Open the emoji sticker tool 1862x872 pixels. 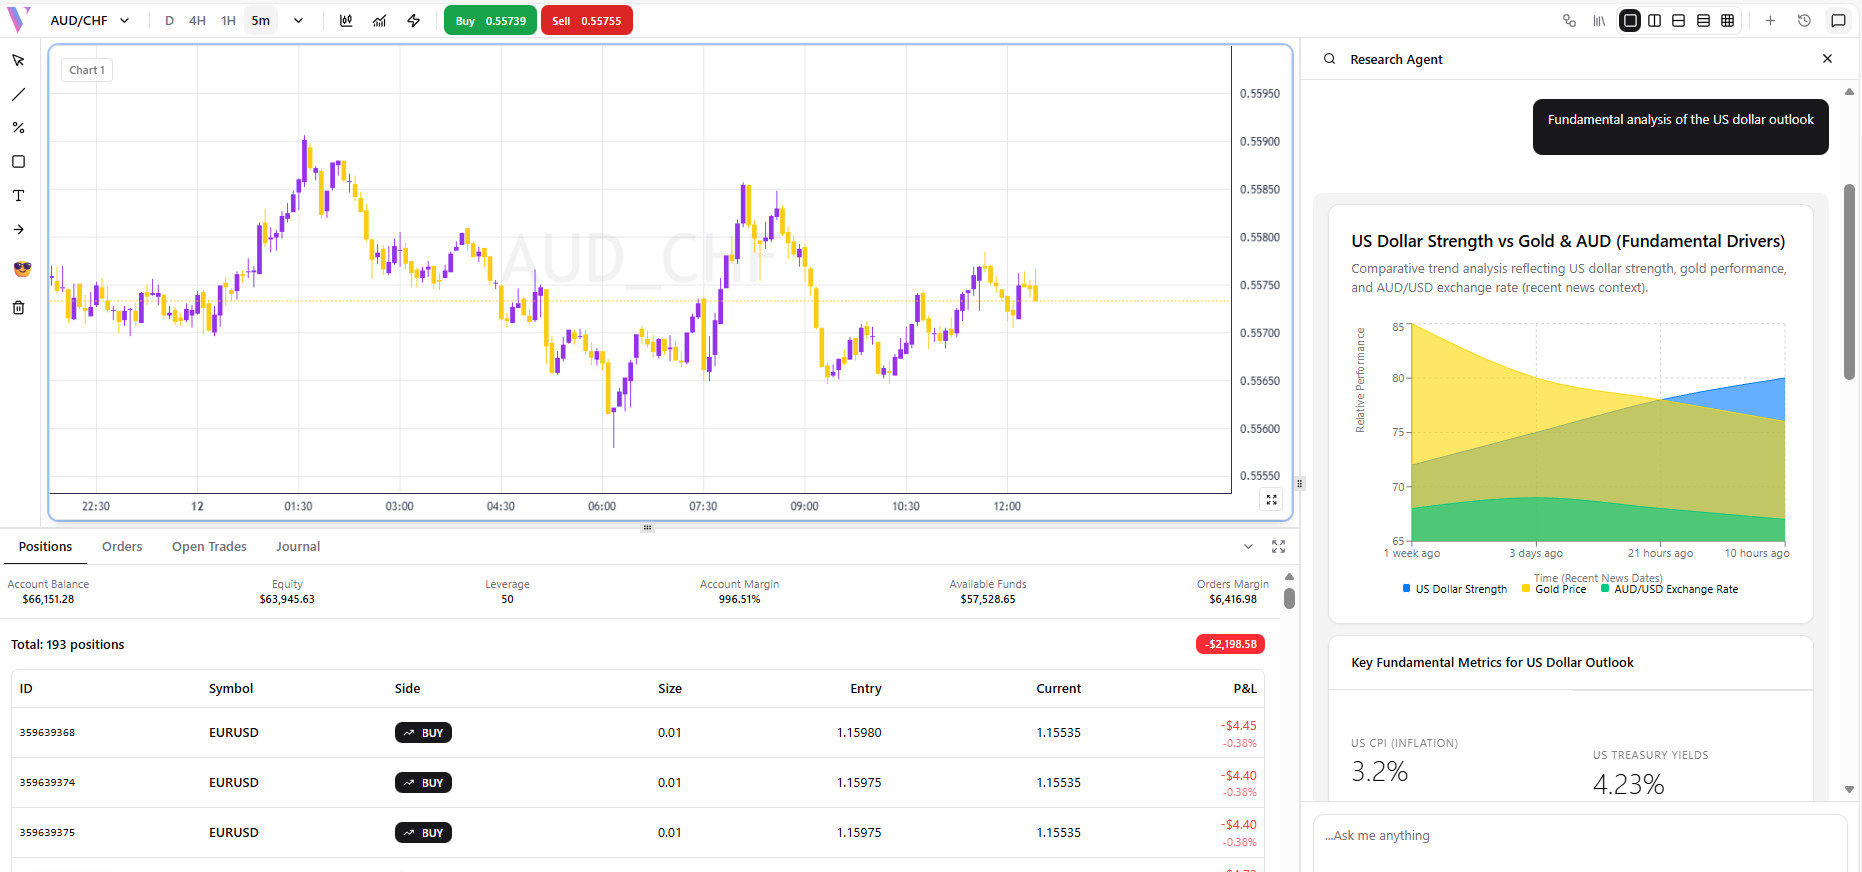click(x=22, y=269)
